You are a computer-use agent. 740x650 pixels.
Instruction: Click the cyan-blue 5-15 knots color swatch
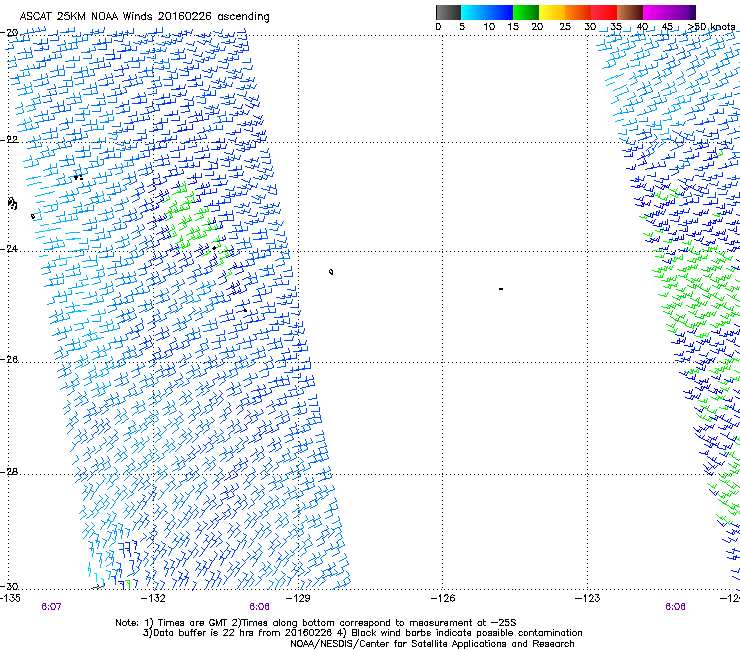(487, 12)
